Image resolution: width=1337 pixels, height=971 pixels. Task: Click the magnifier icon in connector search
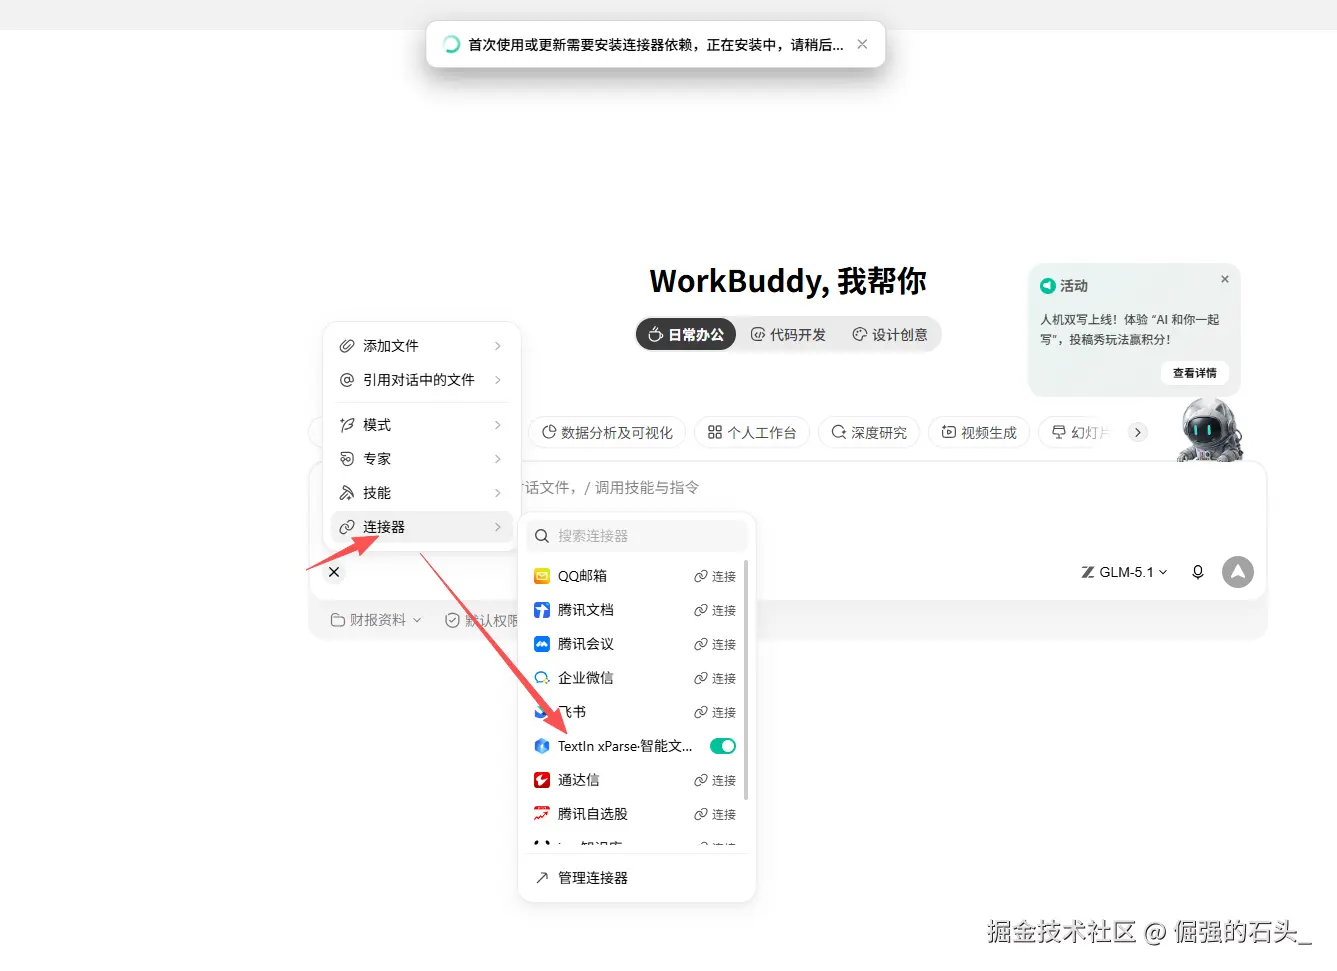(x=542, y=536)
